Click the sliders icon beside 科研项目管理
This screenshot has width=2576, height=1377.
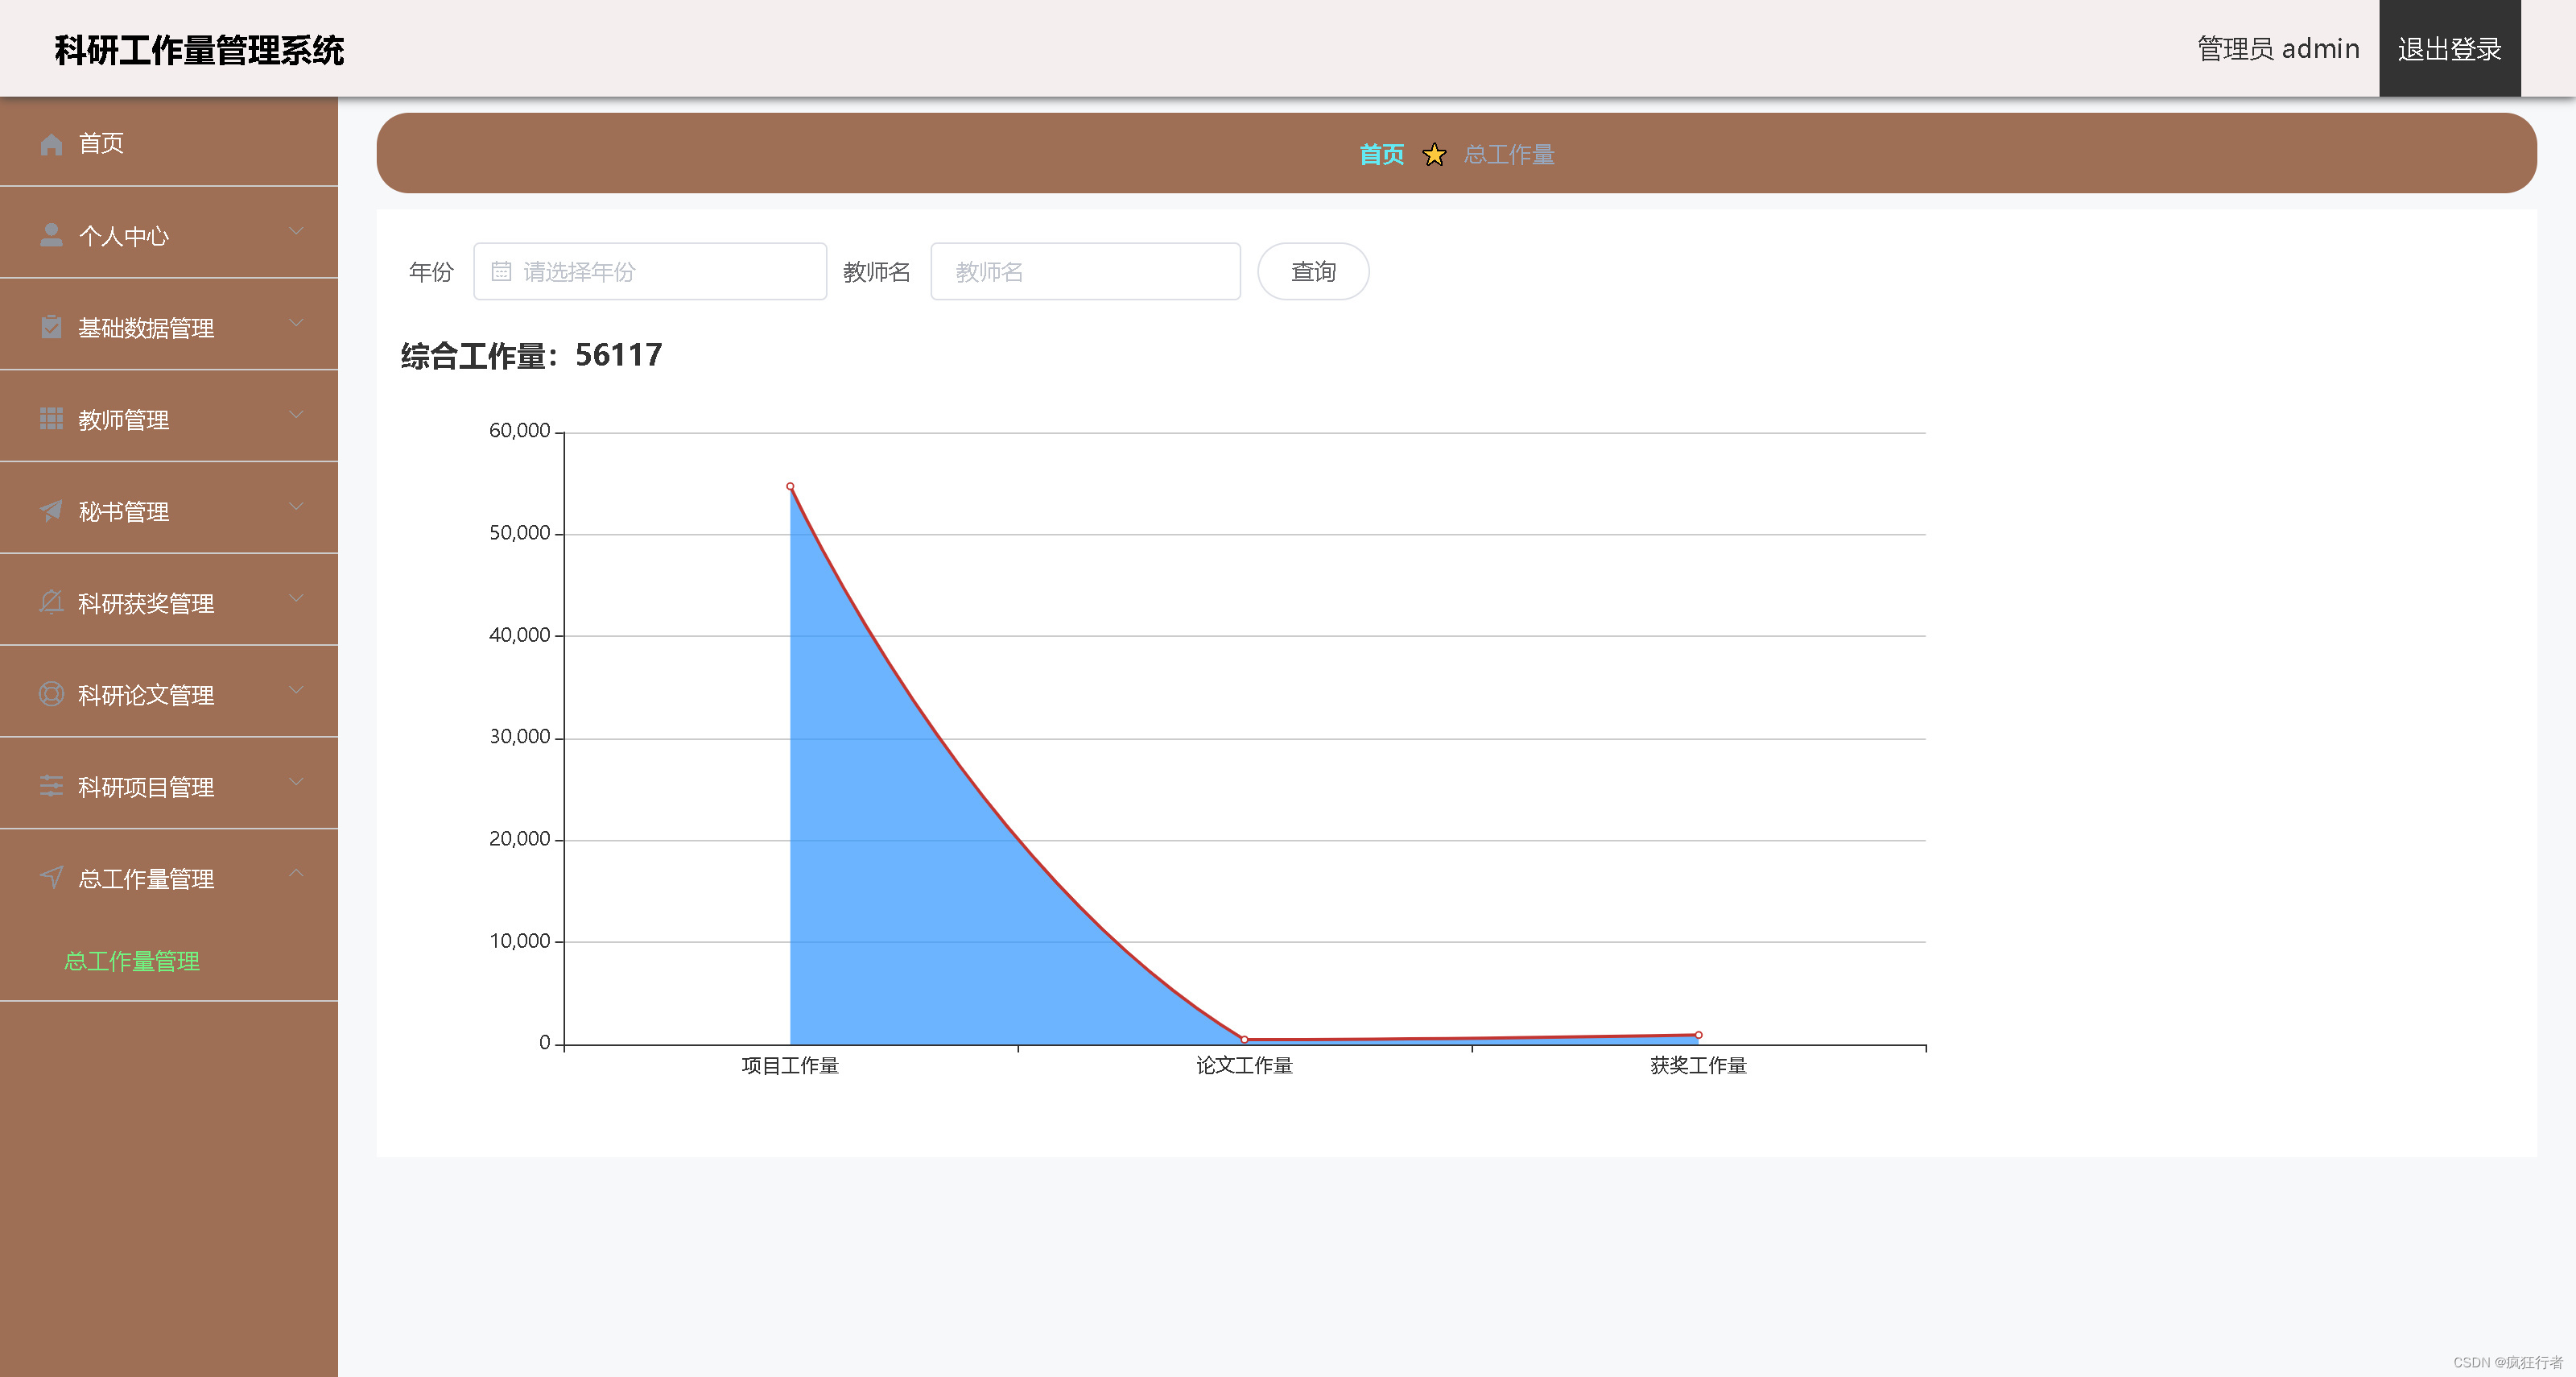[x=51, y=786]
